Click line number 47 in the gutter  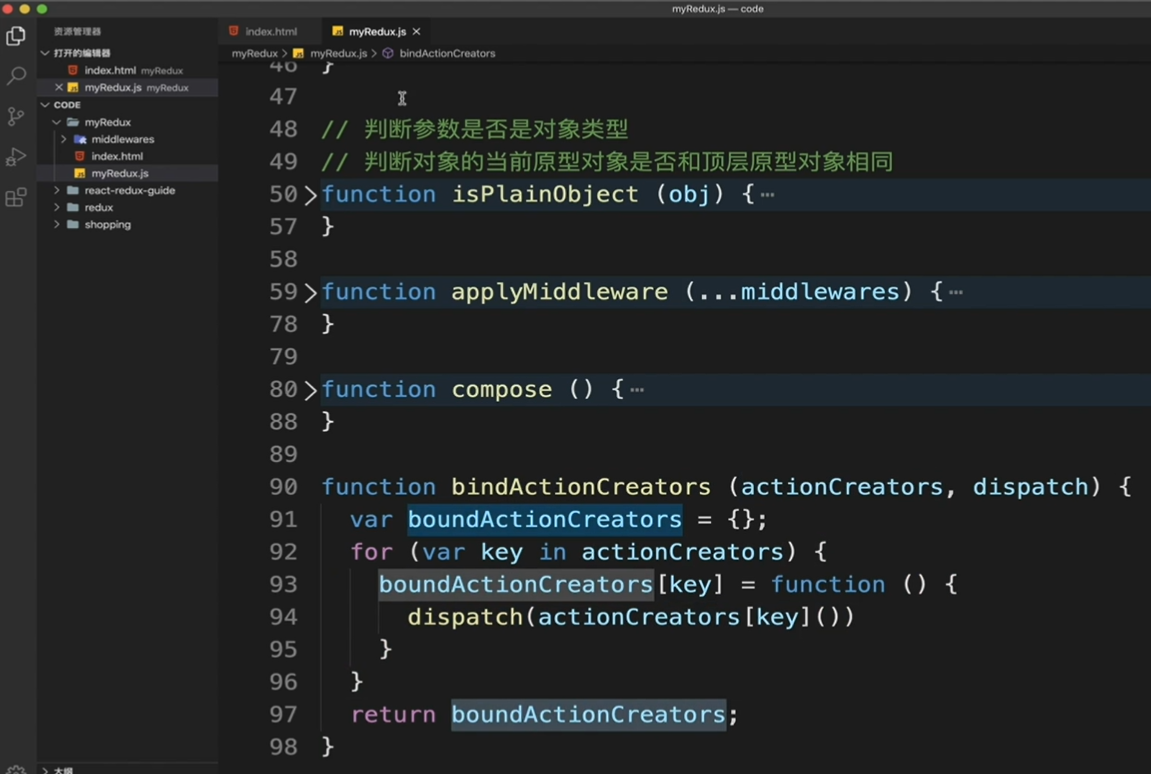283,97
